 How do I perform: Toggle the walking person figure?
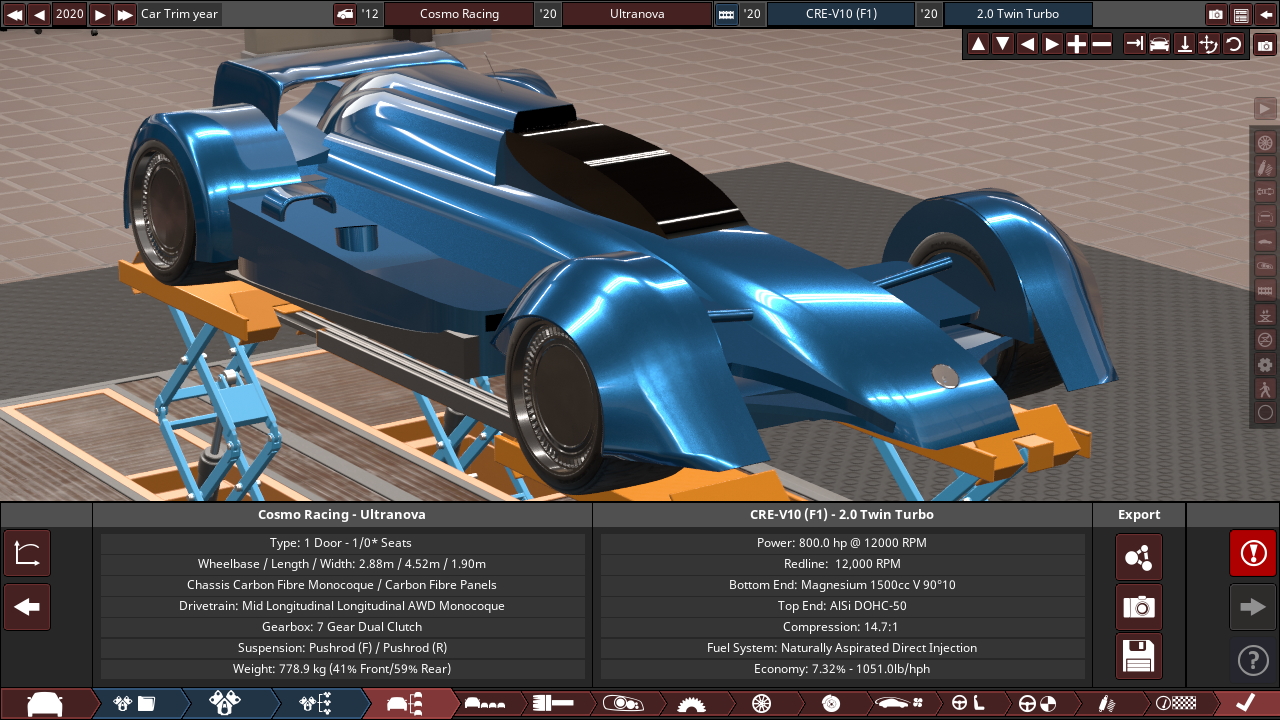[1265, 389]
